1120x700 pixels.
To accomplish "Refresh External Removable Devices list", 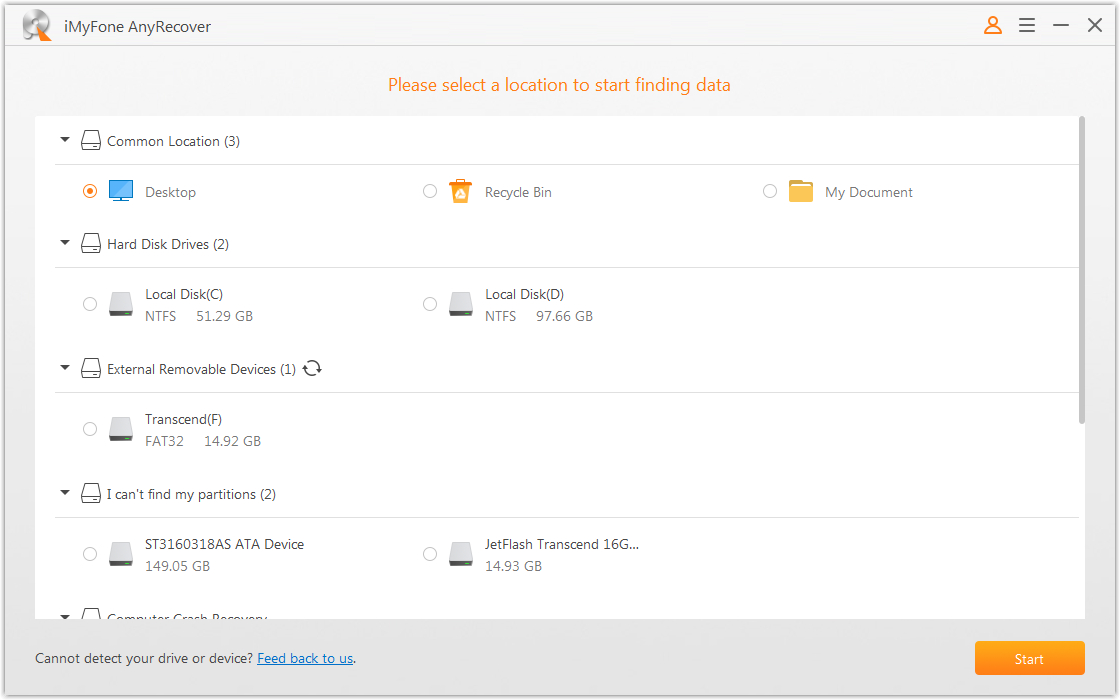I will [x=312, y=369].
